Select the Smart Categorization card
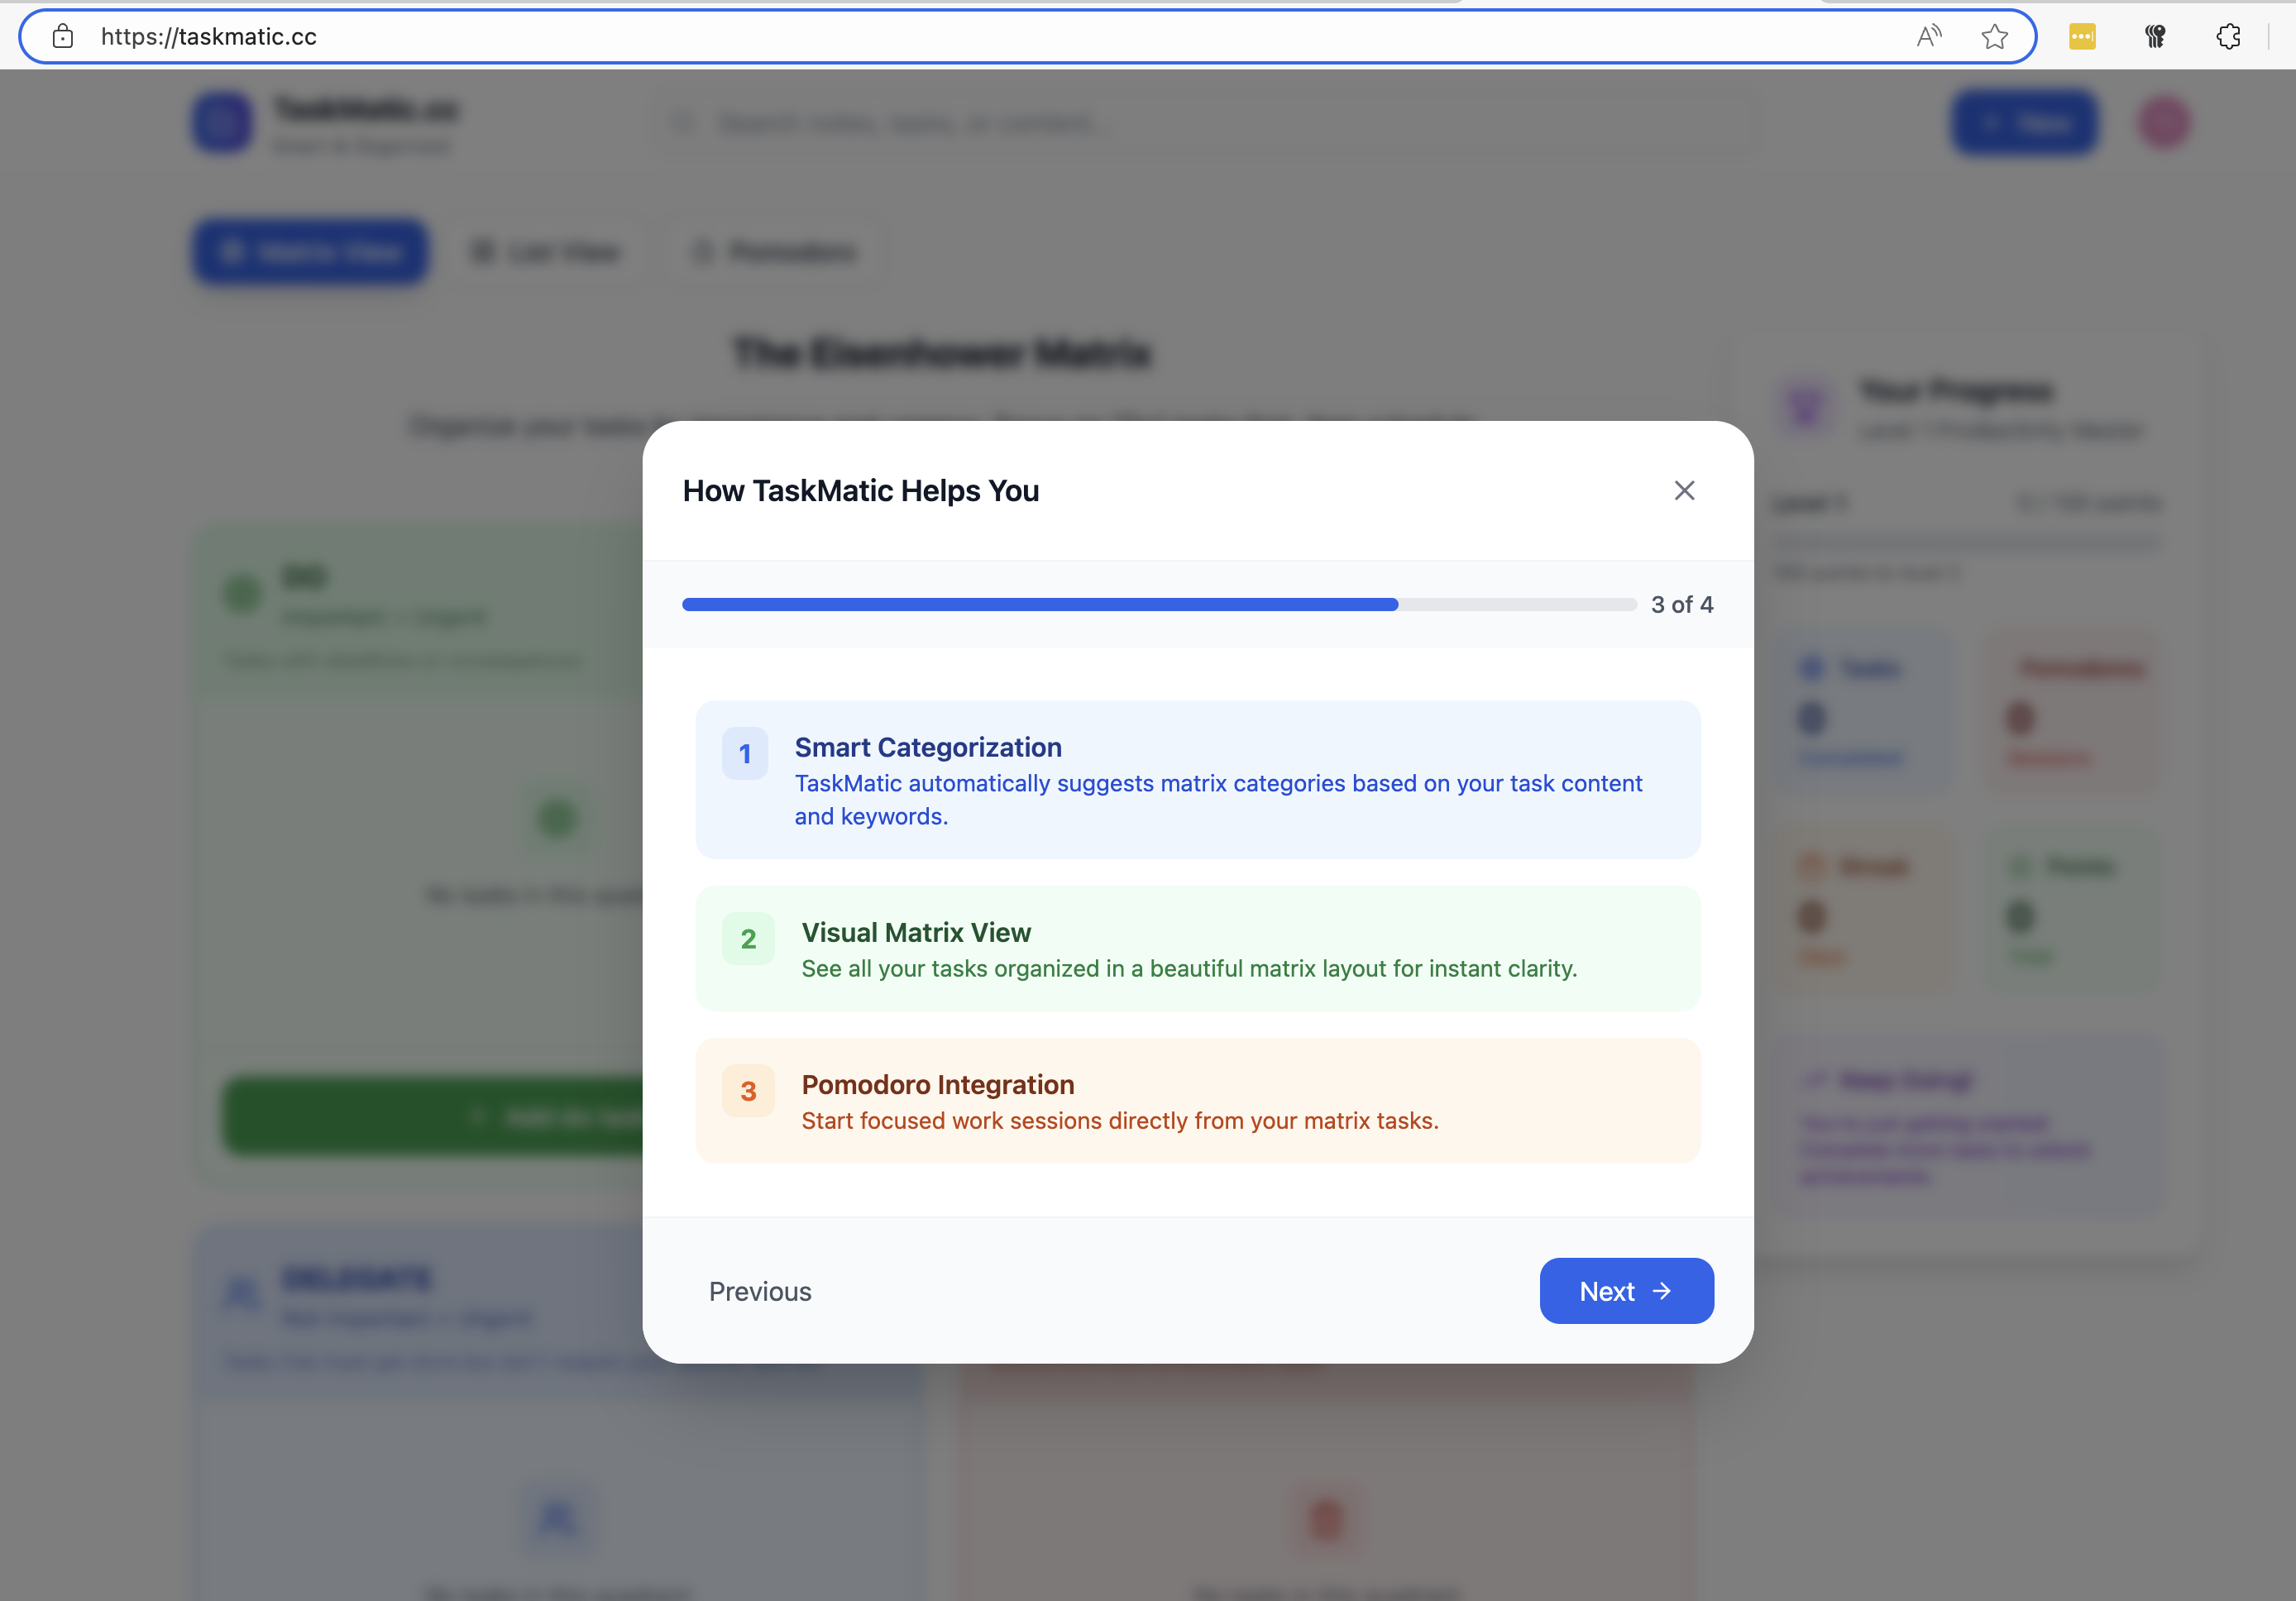 point(1197,780)
